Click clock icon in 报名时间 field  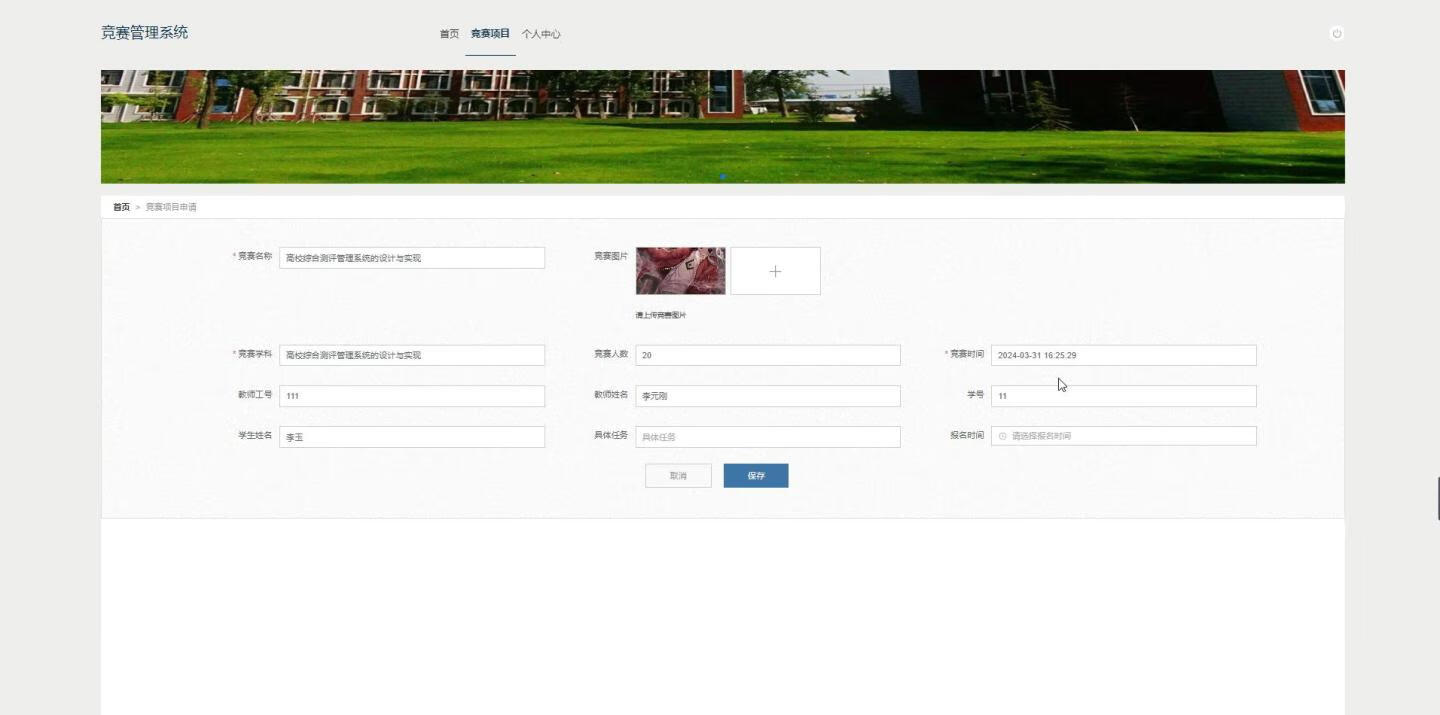tap(1002, 436)
